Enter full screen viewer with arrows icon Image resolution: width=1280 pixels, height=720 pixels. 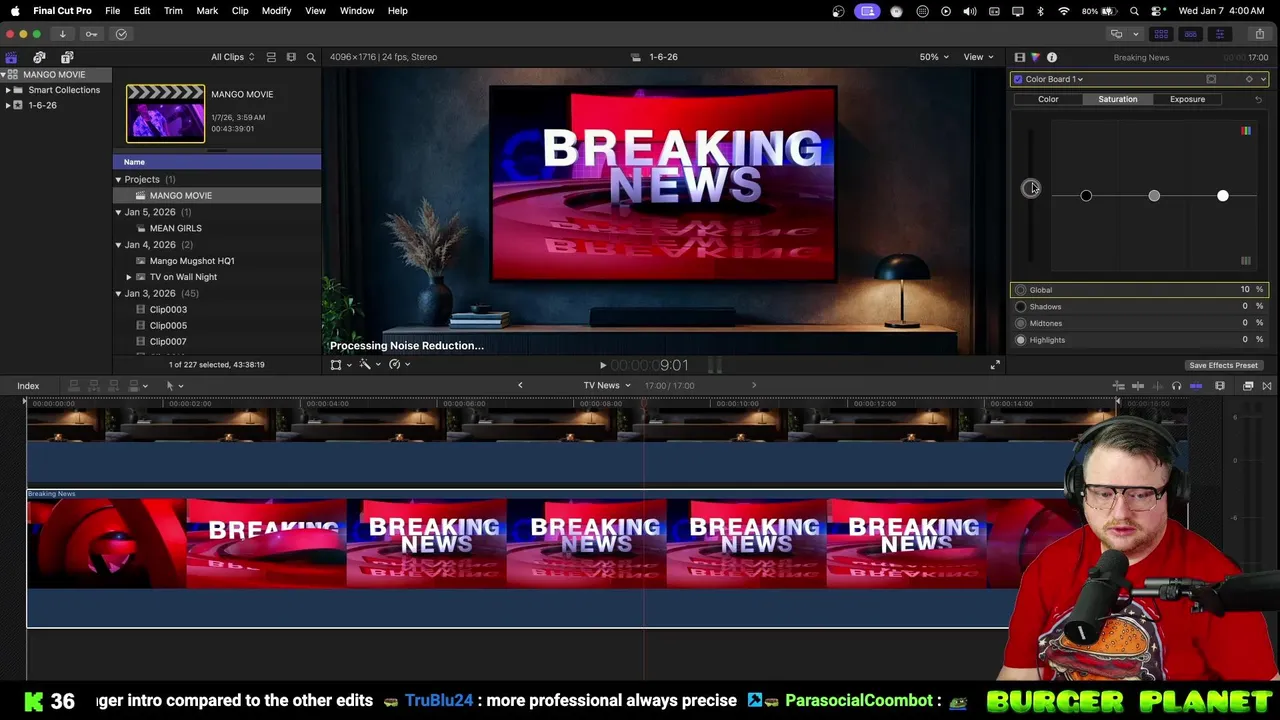pyautogui.click(x=995, y=365)
